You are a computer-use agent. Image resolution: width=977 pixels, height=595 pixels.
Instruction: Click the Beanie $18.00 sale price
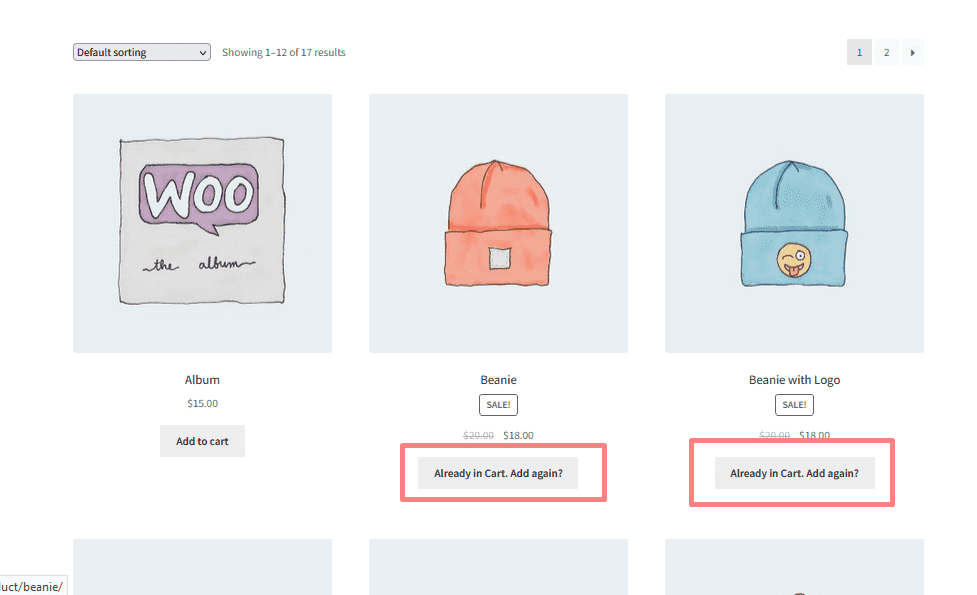[x=518, y=435]
